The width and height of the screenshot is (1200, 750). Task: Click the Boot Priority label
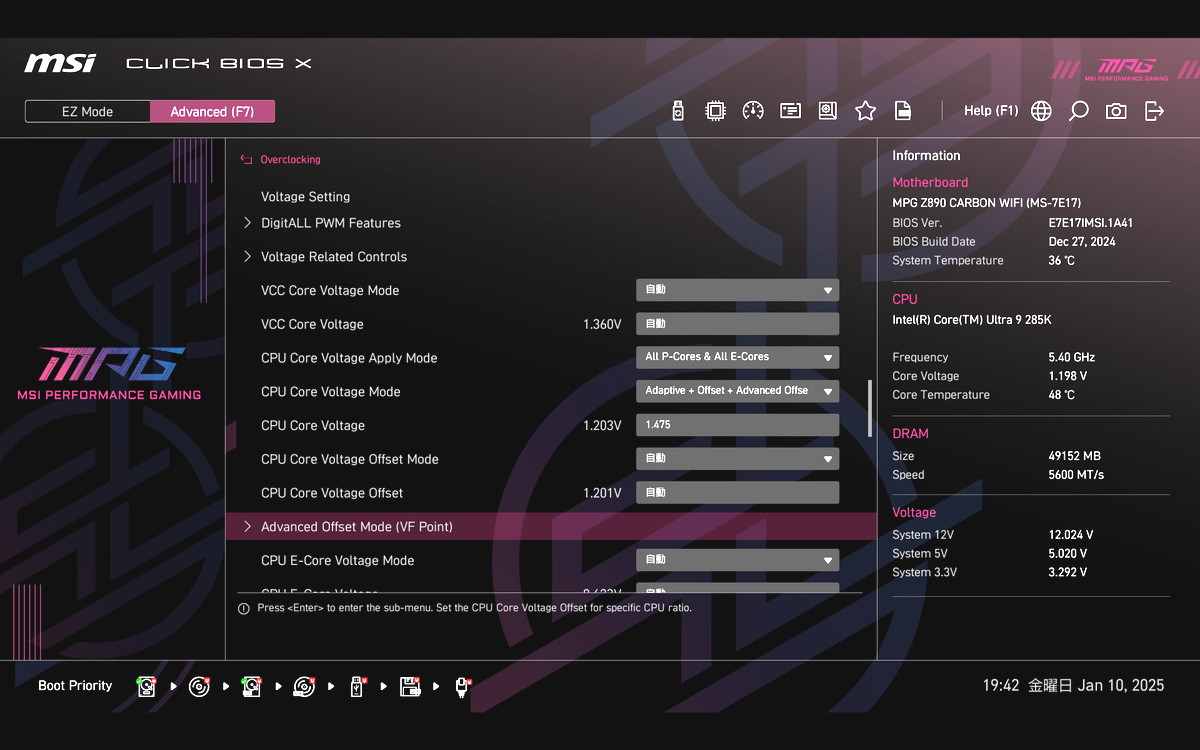pos(75,686)
